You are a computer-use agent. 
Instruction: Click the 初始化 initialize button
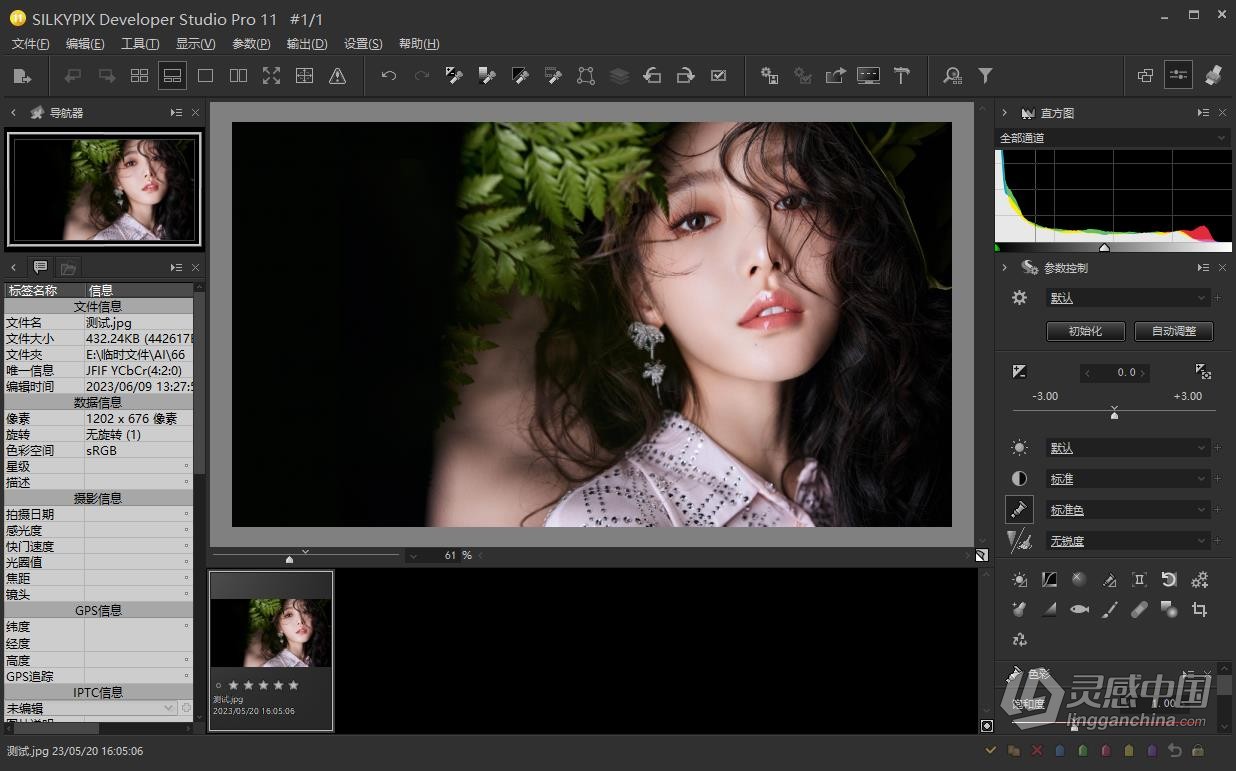click(1085, 331)
